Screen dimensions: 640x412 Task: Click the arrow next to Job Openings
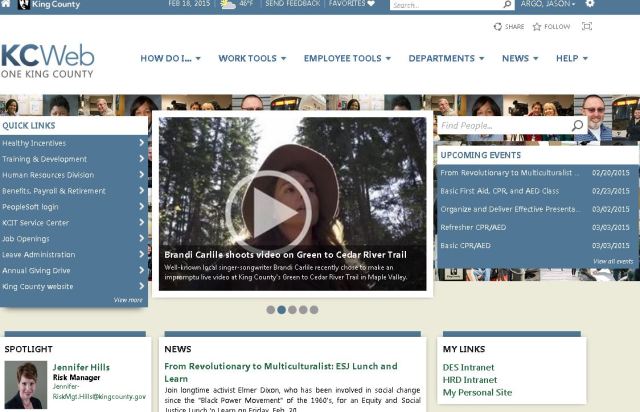142,238
